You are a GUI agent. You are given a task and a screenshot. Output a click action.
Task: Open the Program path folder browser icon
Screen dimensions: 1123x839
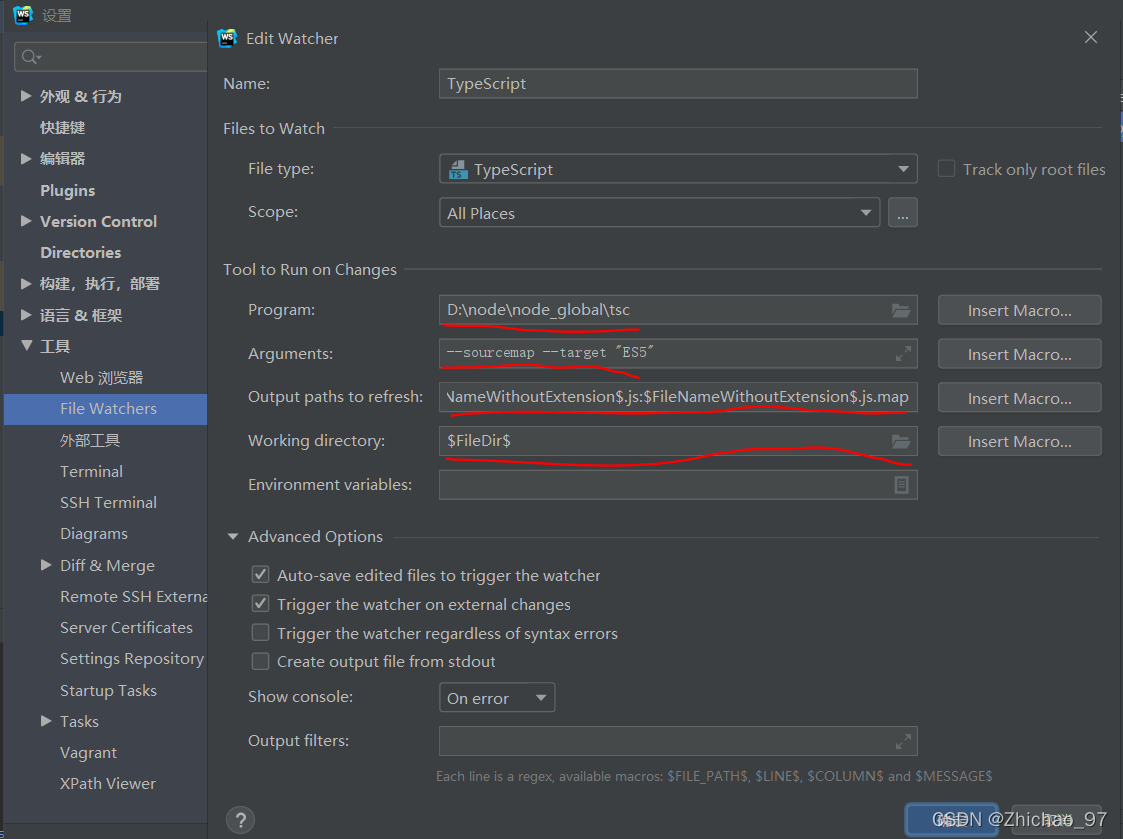900,310
